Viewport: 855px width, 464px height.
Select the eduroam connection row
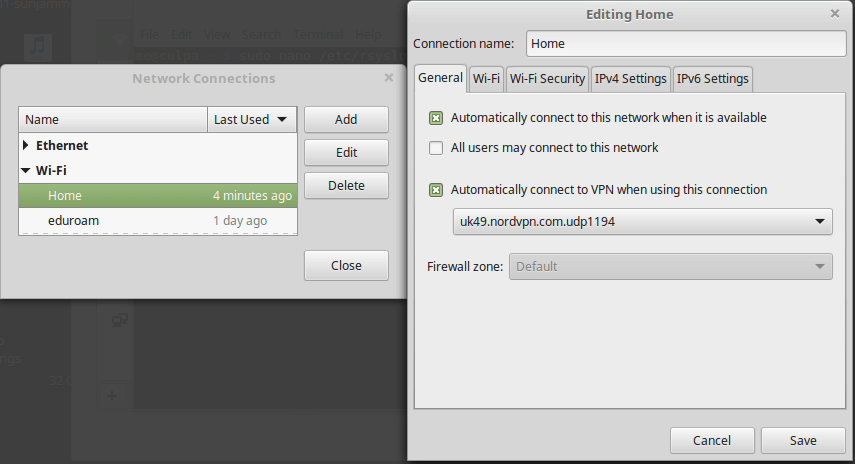pyautogui.click(x=158, y=221)
